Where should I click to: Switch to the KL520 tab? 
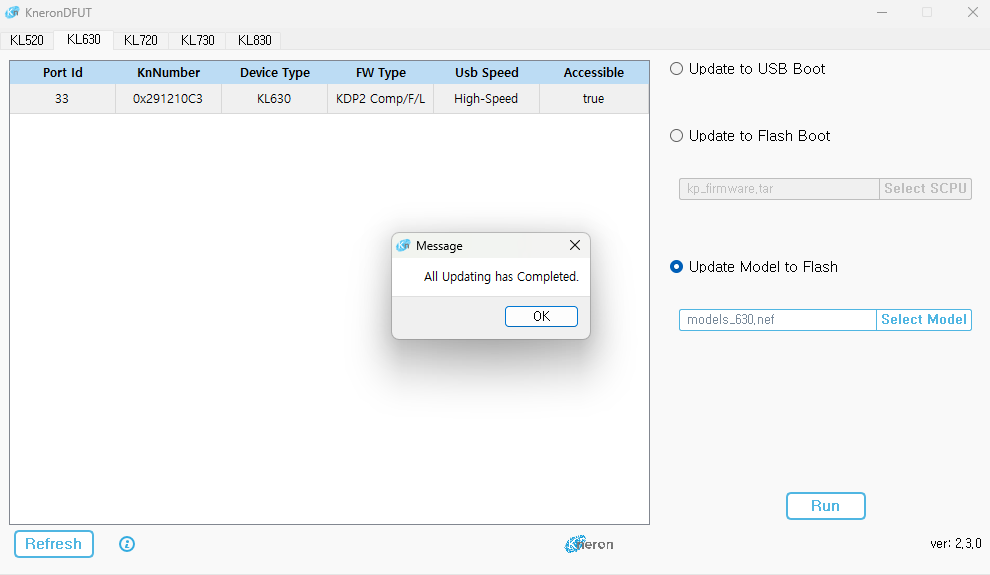pos(27,40)
